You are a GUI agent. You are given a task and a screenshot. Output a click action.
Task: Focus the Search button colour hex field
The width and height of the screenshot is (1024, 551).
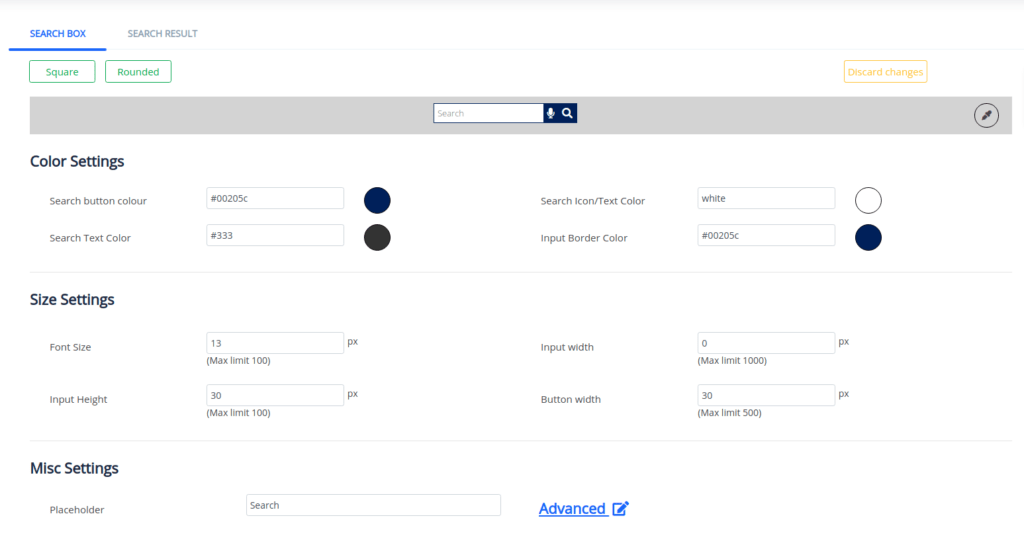[275, 198]
